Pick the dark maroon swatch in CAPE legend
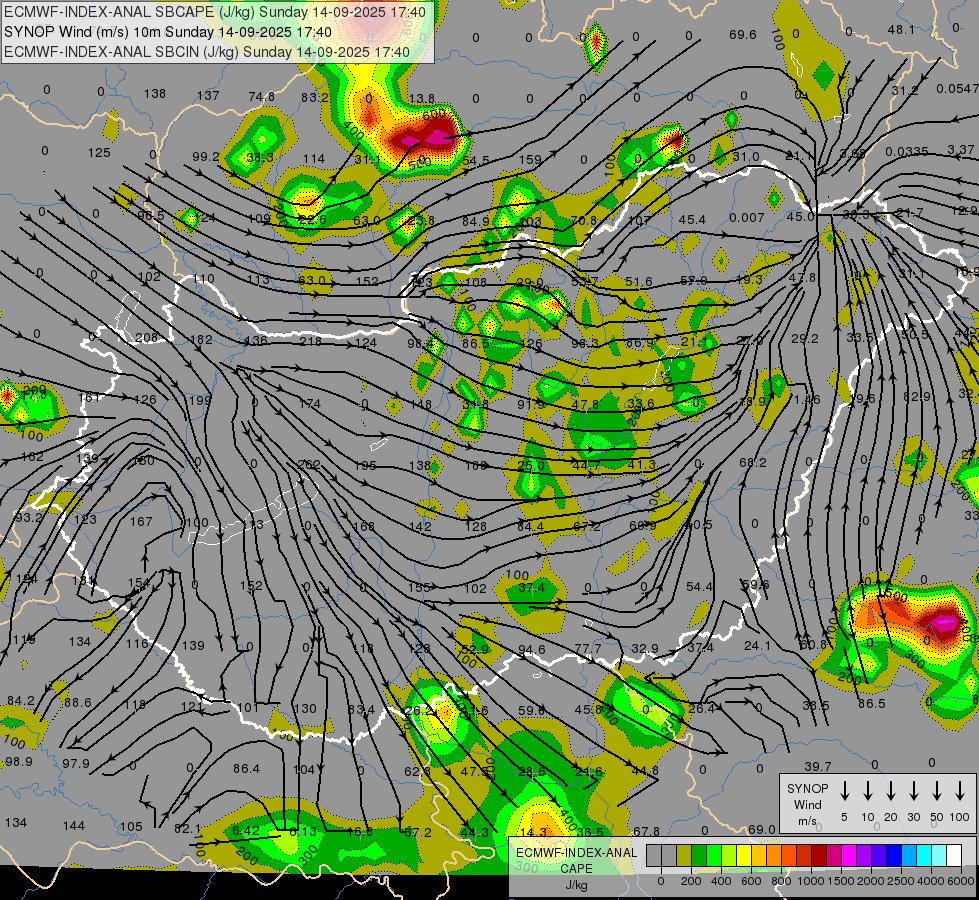The image size is (979, 900). (819, 855)
